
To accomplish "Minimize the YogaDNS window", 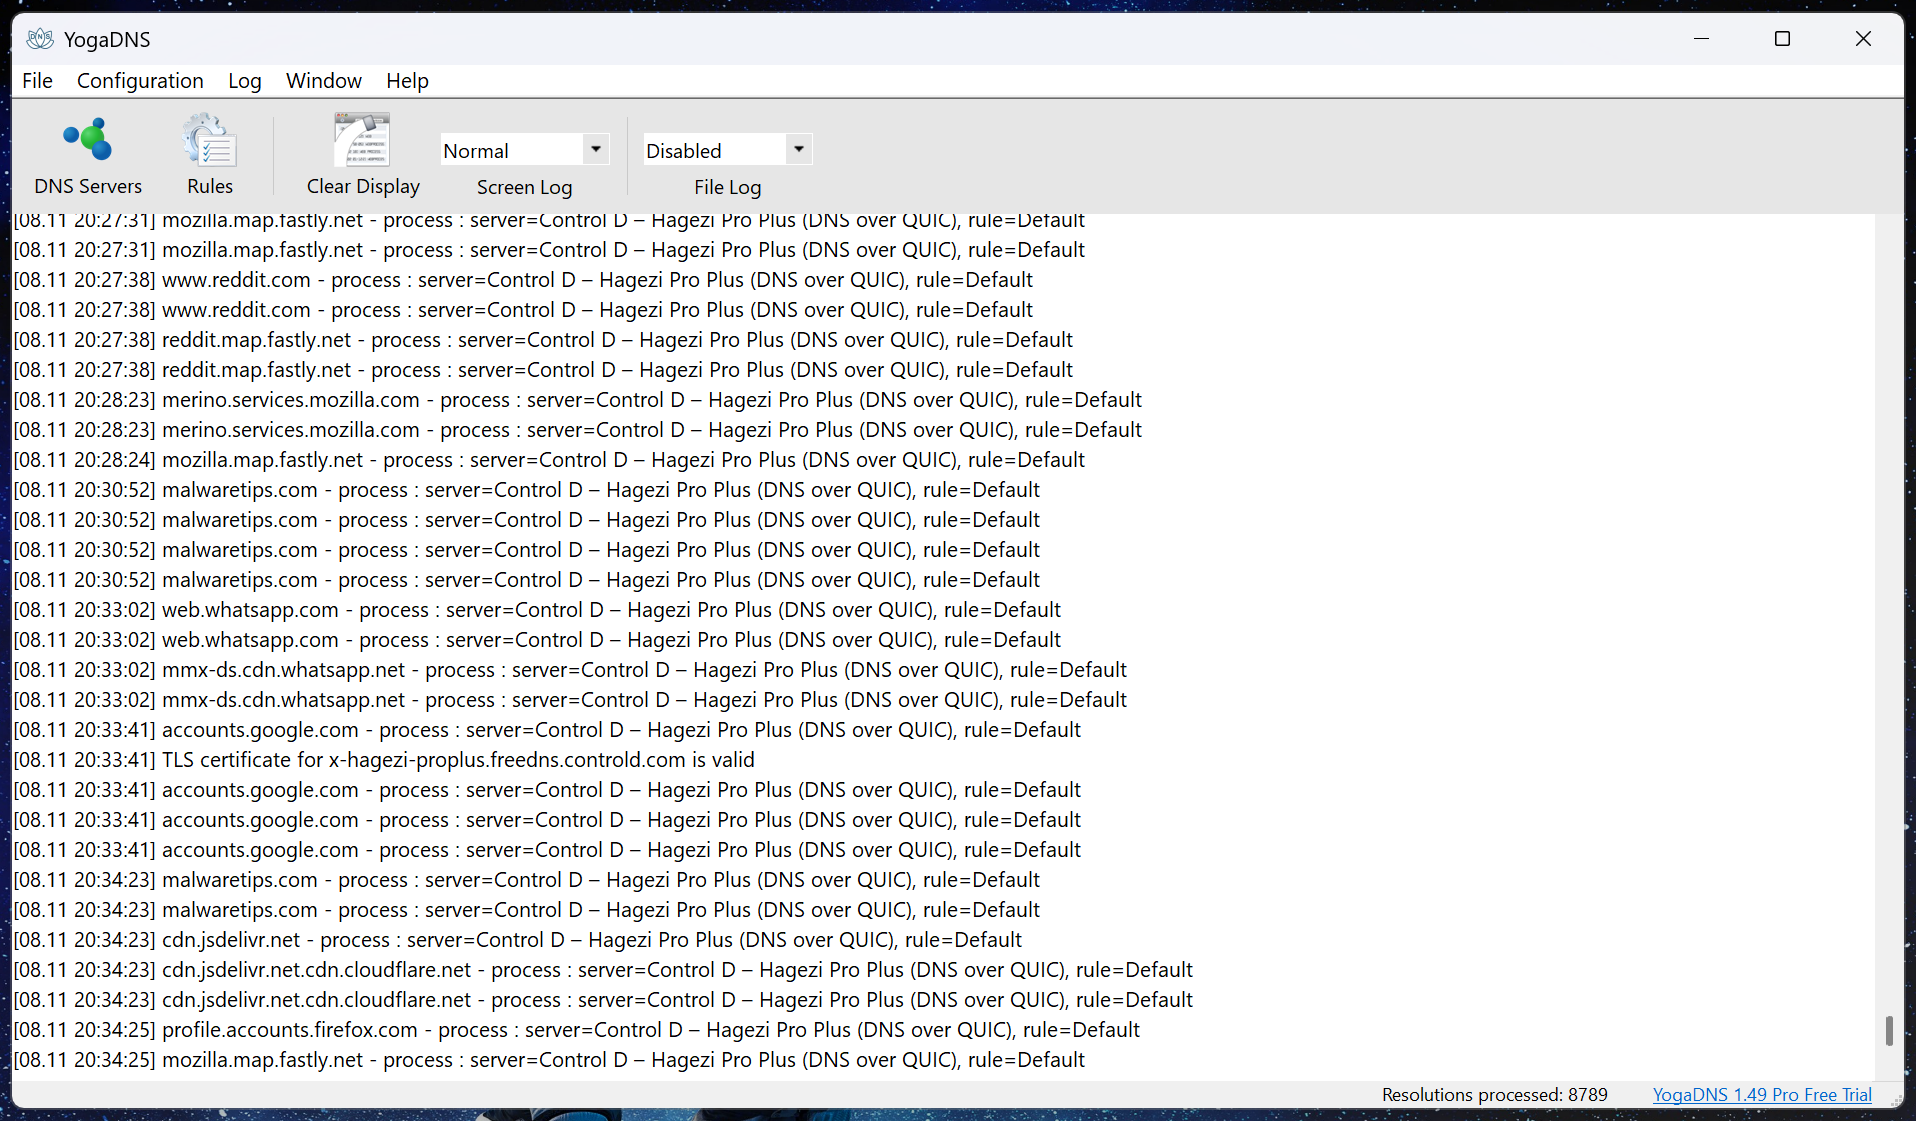I will (1702, 39).
